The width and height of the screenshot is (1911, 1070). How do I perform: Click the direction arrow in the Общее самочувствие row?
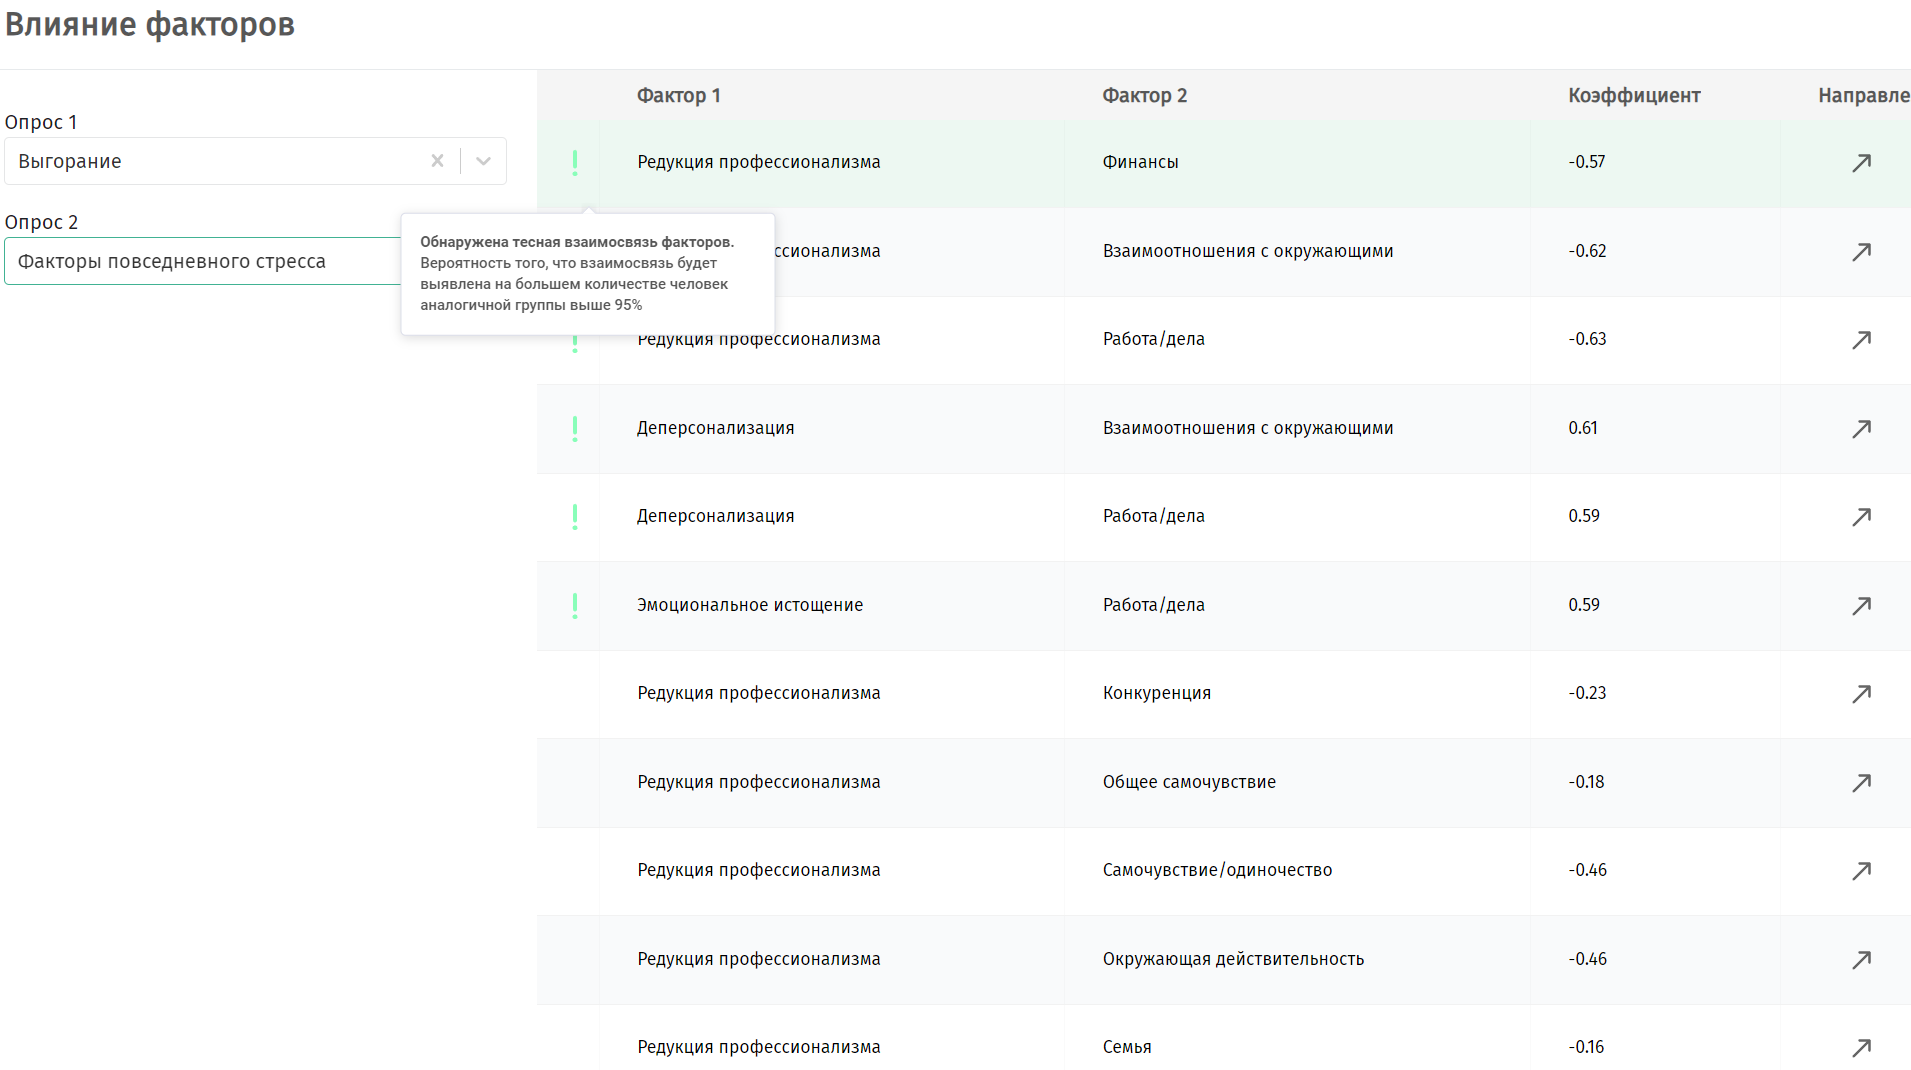pyautogui.click(x=1861, y=783)
